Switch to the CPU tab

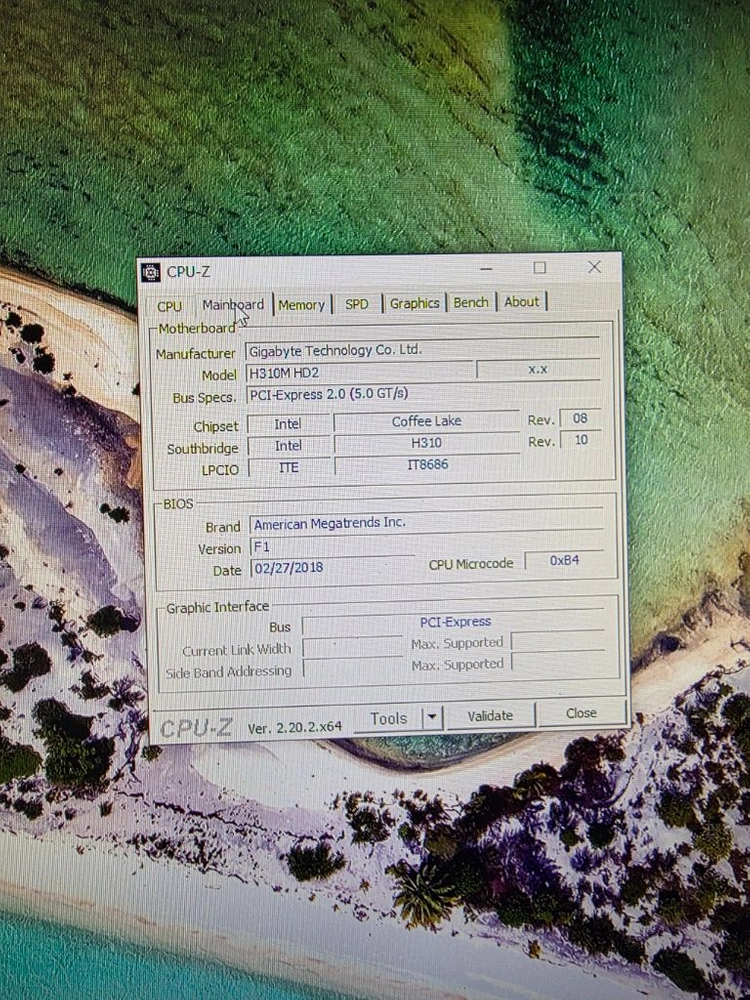(x=169, y=306)
